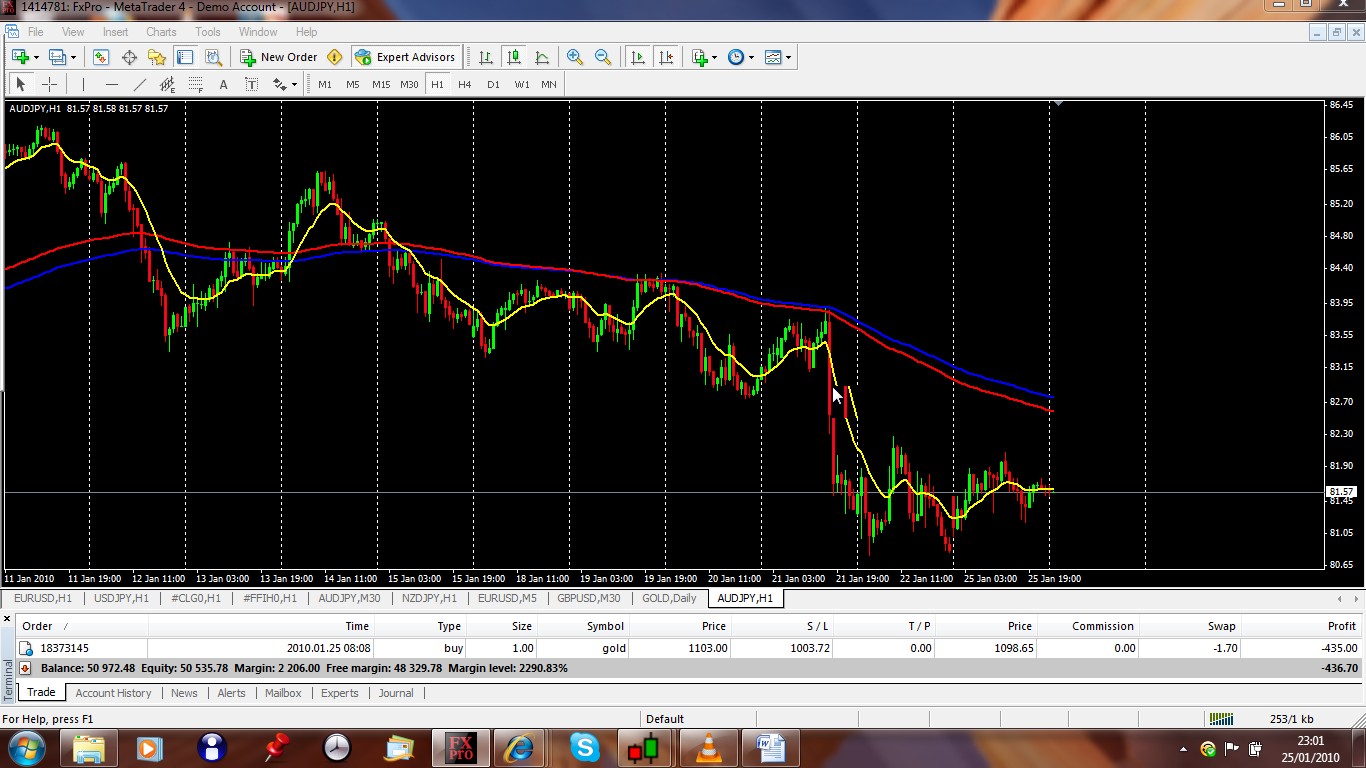Switch chart to Line Chart mode
Screen dimensions: 1366x768
tap(541, 57)
